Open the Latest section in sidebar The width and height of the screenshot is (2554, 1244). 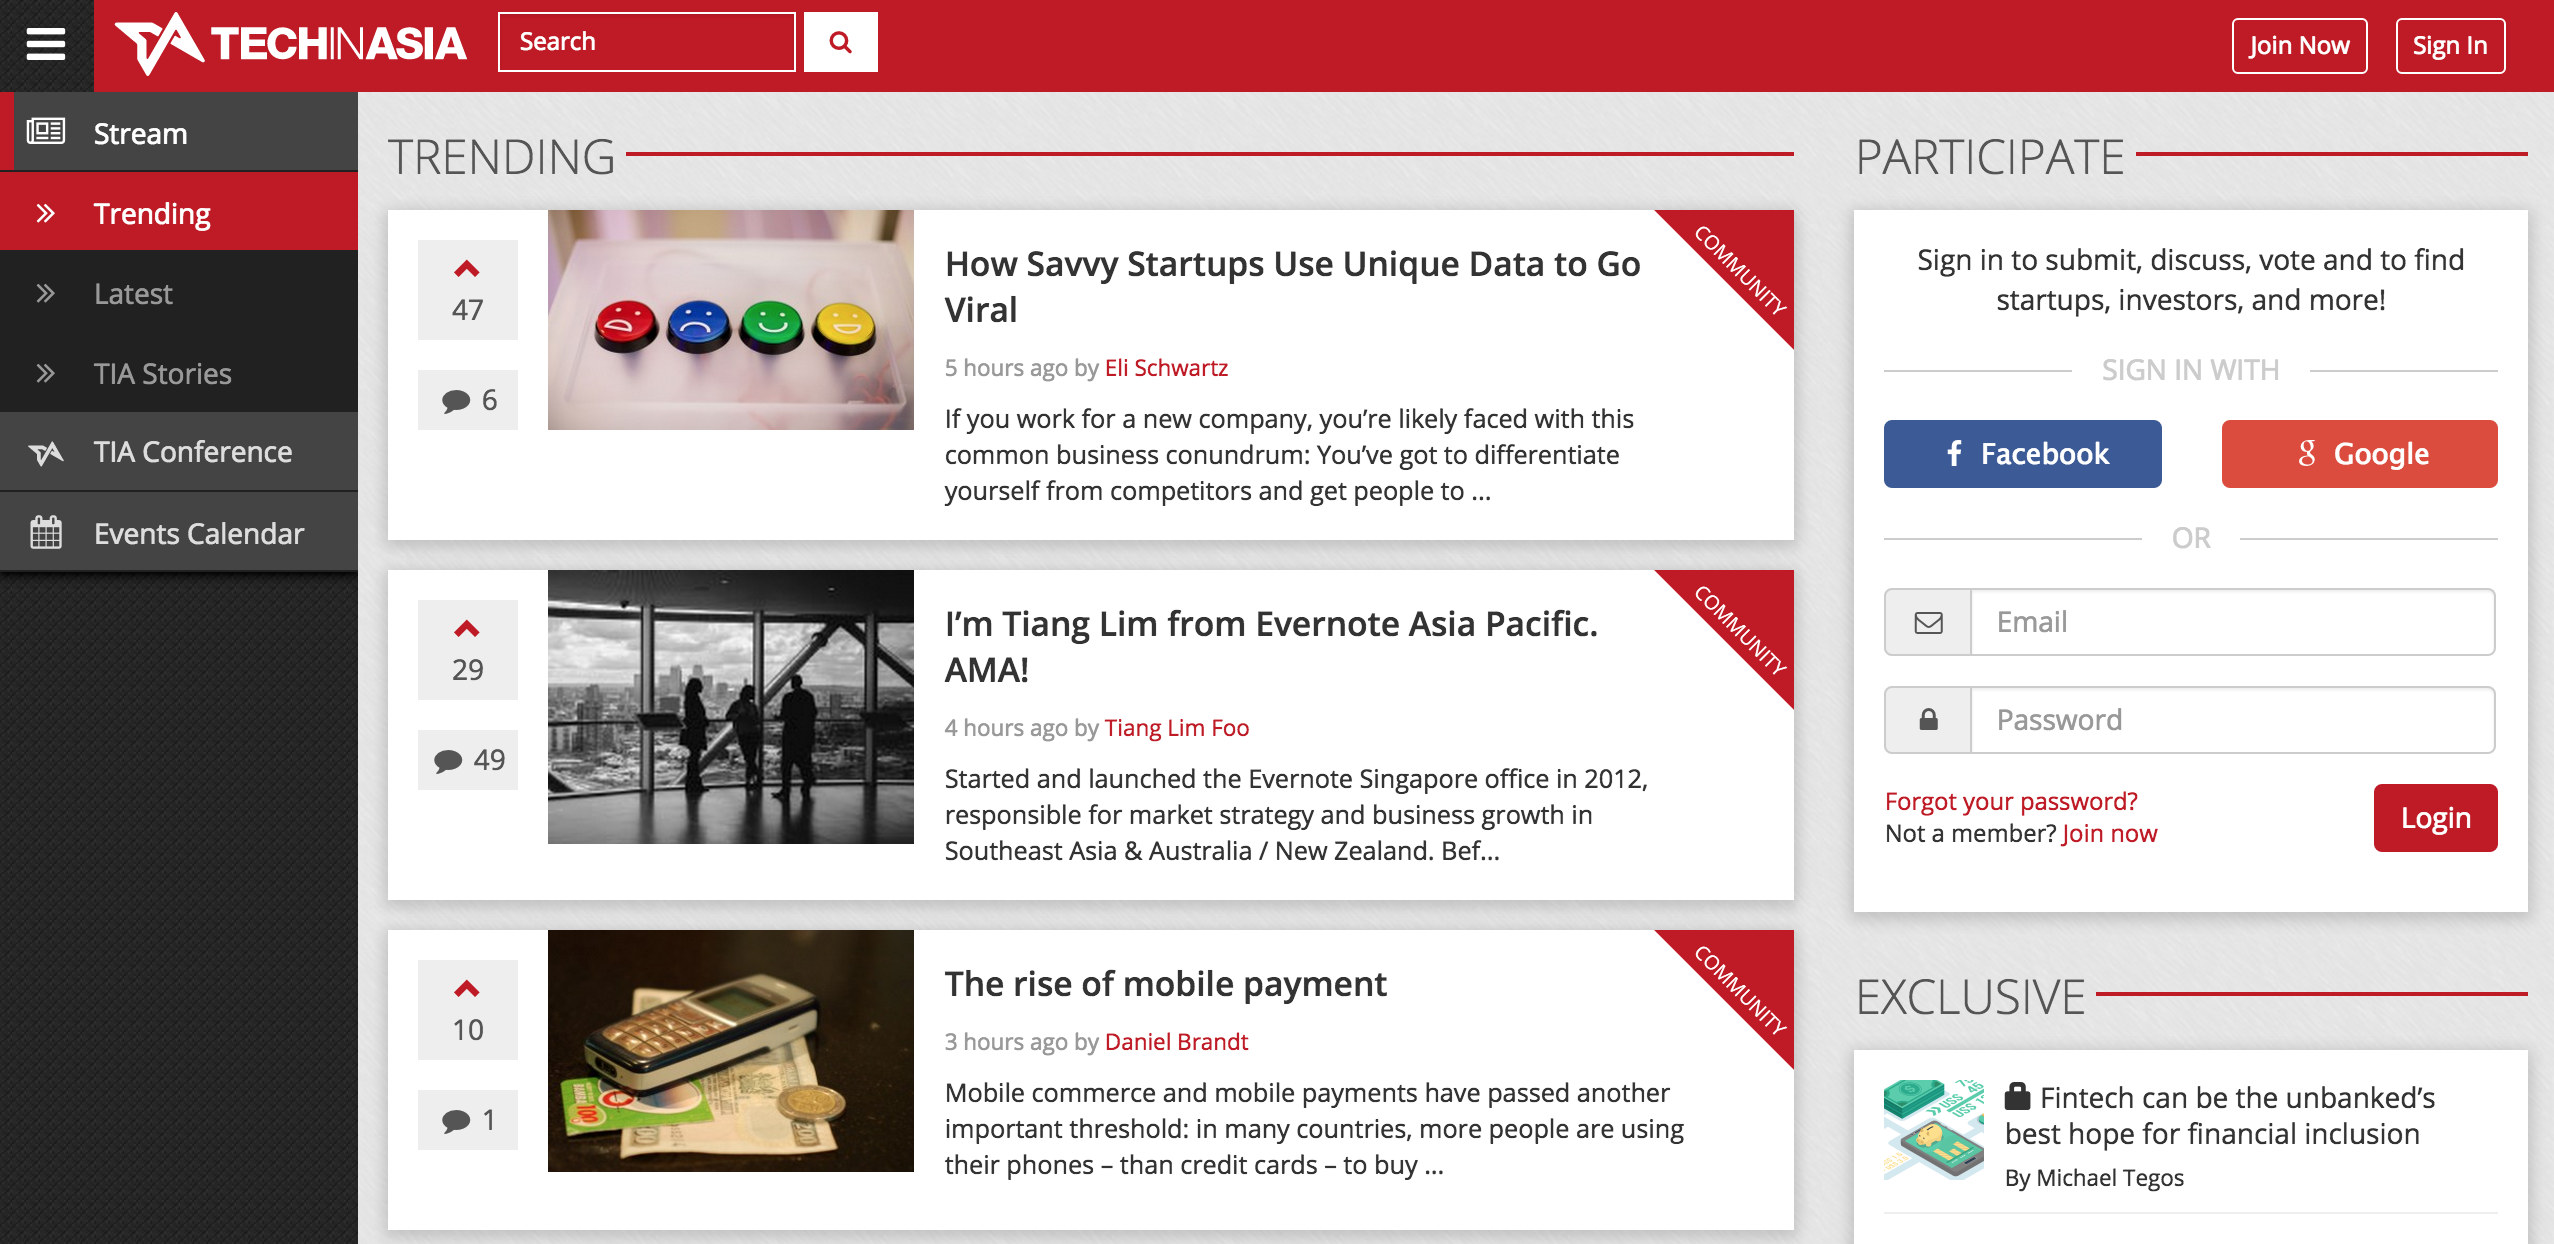(x=134, y=293)
